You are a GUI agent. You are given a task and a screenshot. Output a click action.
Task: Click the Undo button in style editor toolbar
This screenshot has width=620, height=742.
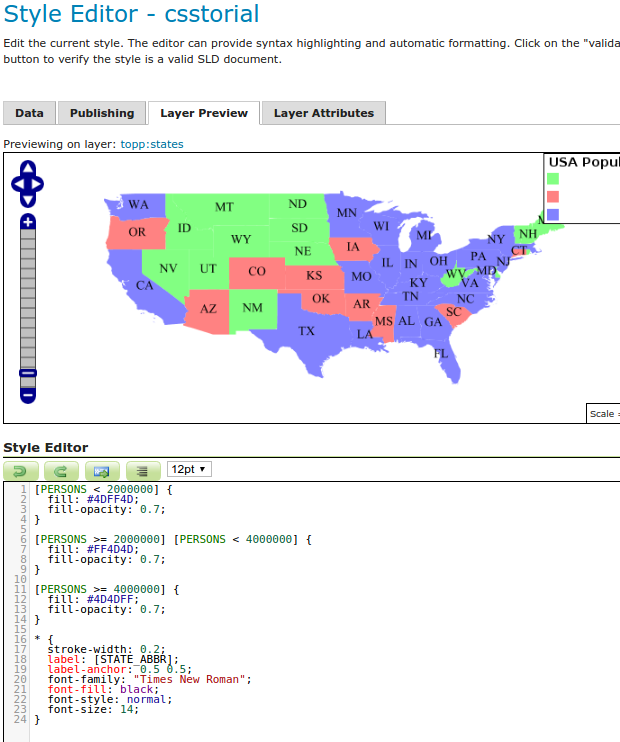[21, 471]
